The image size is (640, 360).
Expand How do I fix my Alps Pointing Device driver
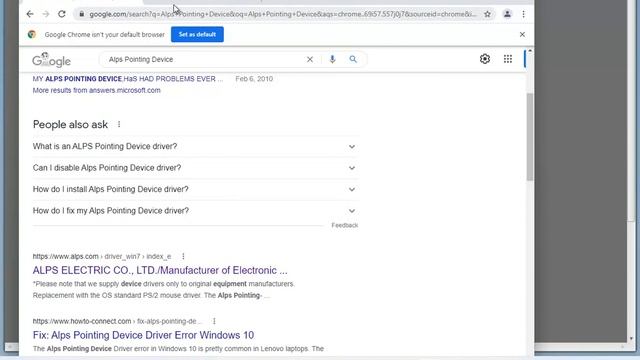click(x=195, y=211)
